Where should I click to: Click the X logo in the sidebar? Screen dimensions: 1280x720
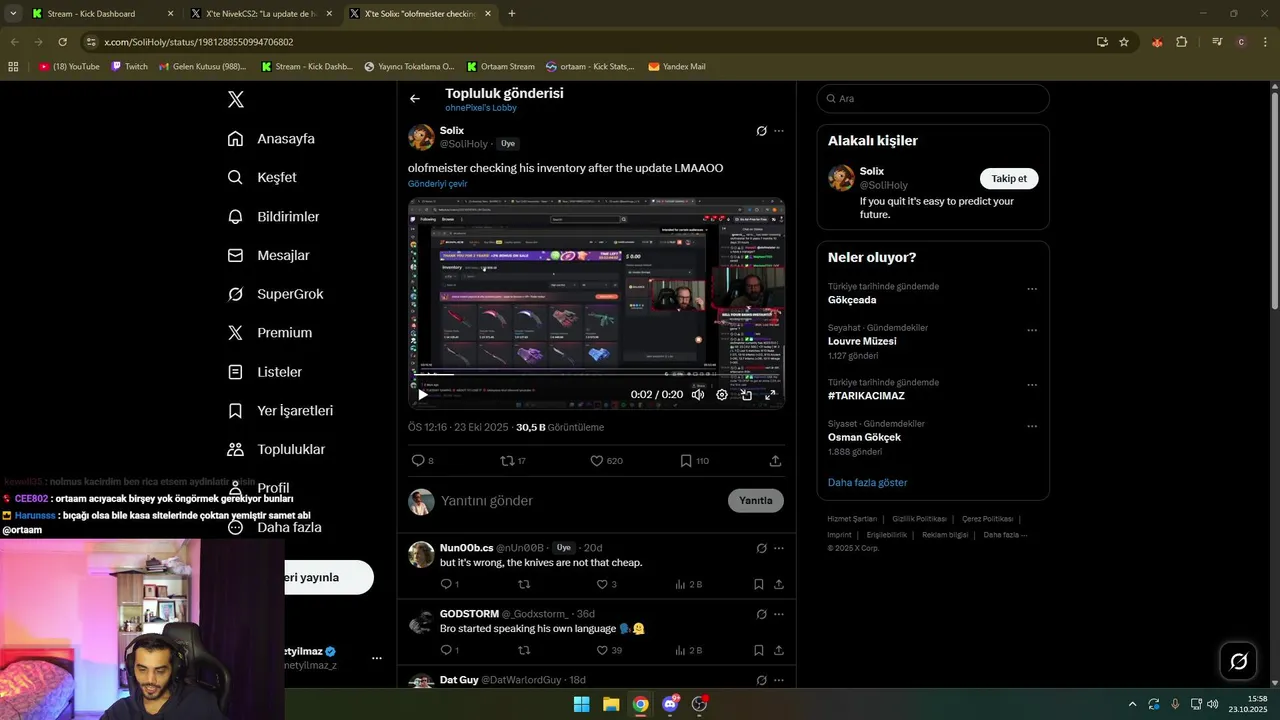tap(236, 99)
